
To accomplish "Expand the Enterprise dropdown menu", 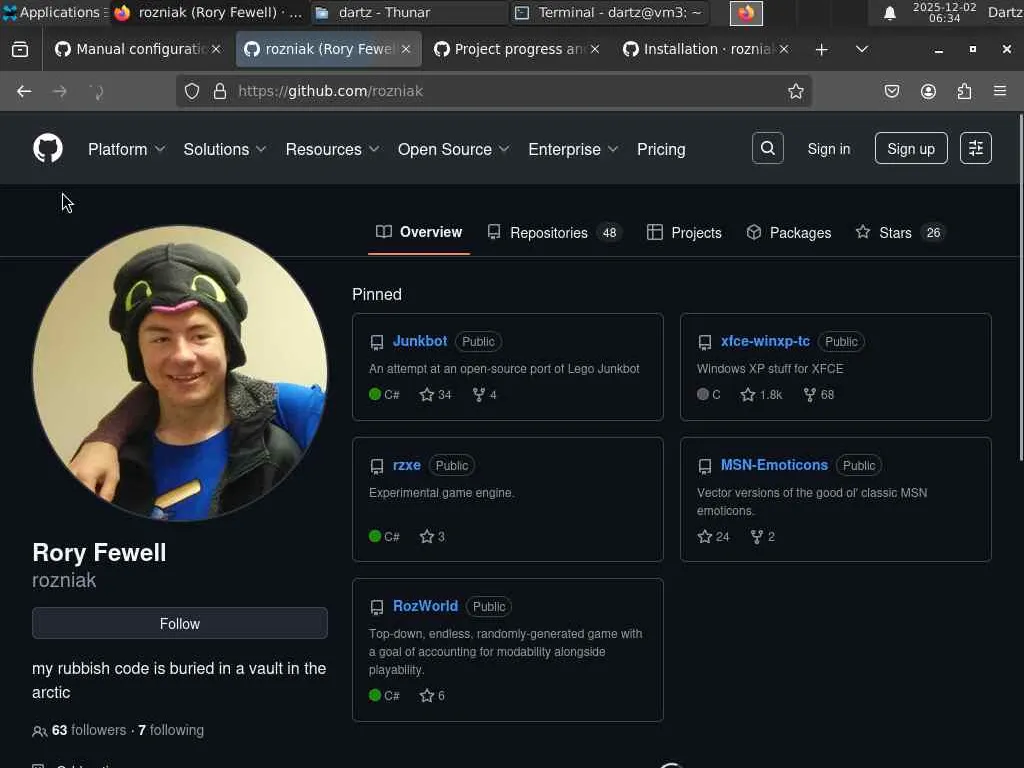I will pos(573,150).
